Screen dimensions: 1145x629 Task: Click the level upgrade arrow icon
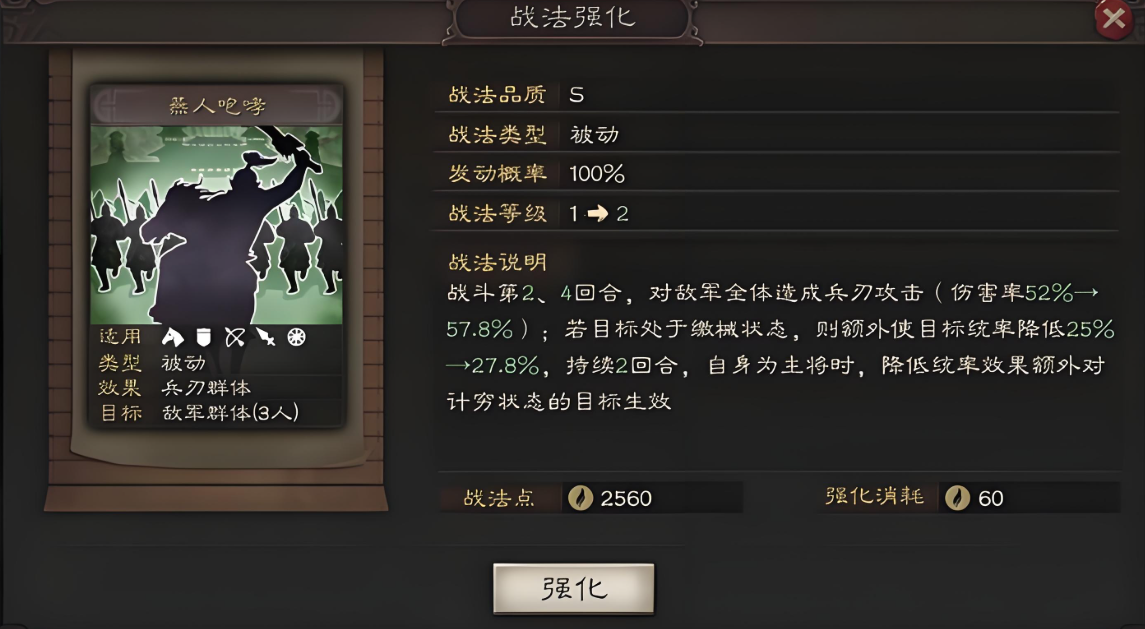[x=597, y=214]
